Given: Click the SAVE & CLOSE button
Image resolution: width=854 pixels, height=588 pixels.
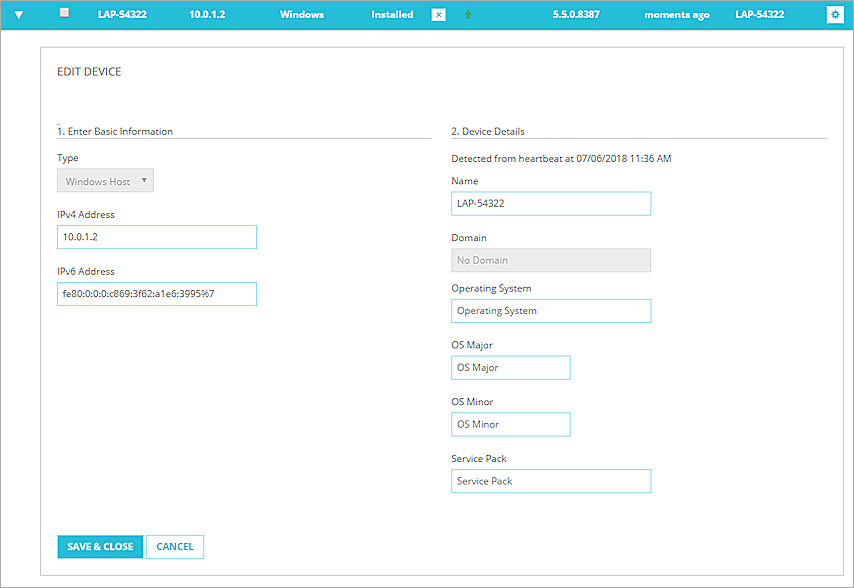Looking at the screenshot, I should coord(99,547).
